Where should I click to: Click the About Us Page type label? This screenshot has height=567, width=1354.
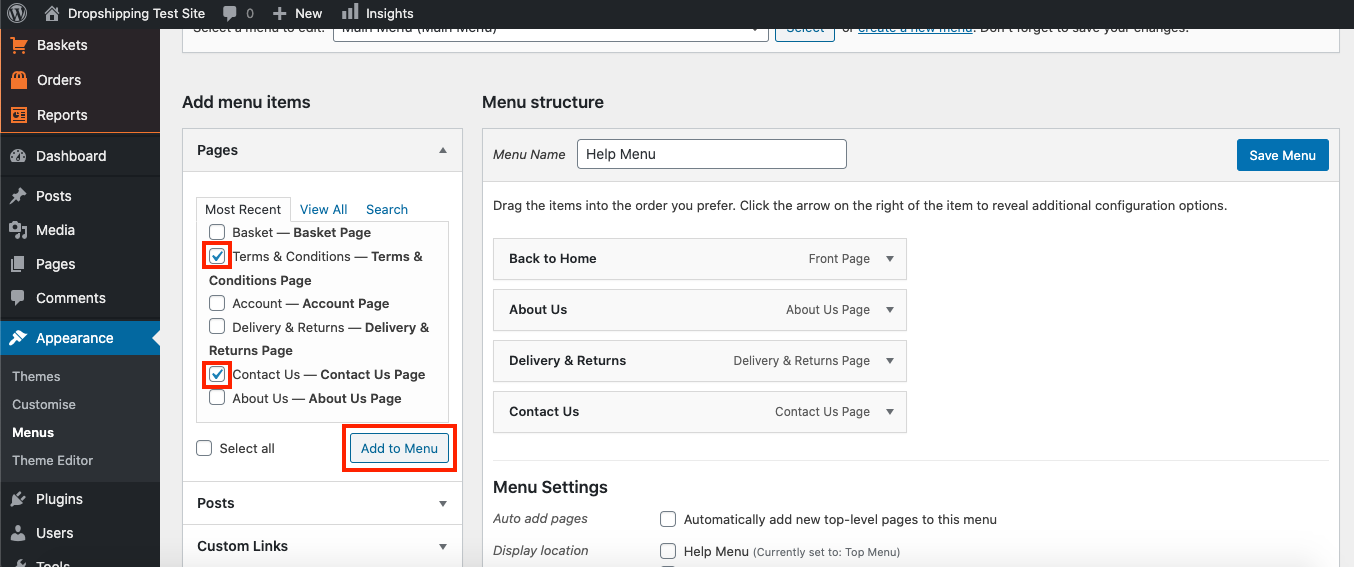828,310
